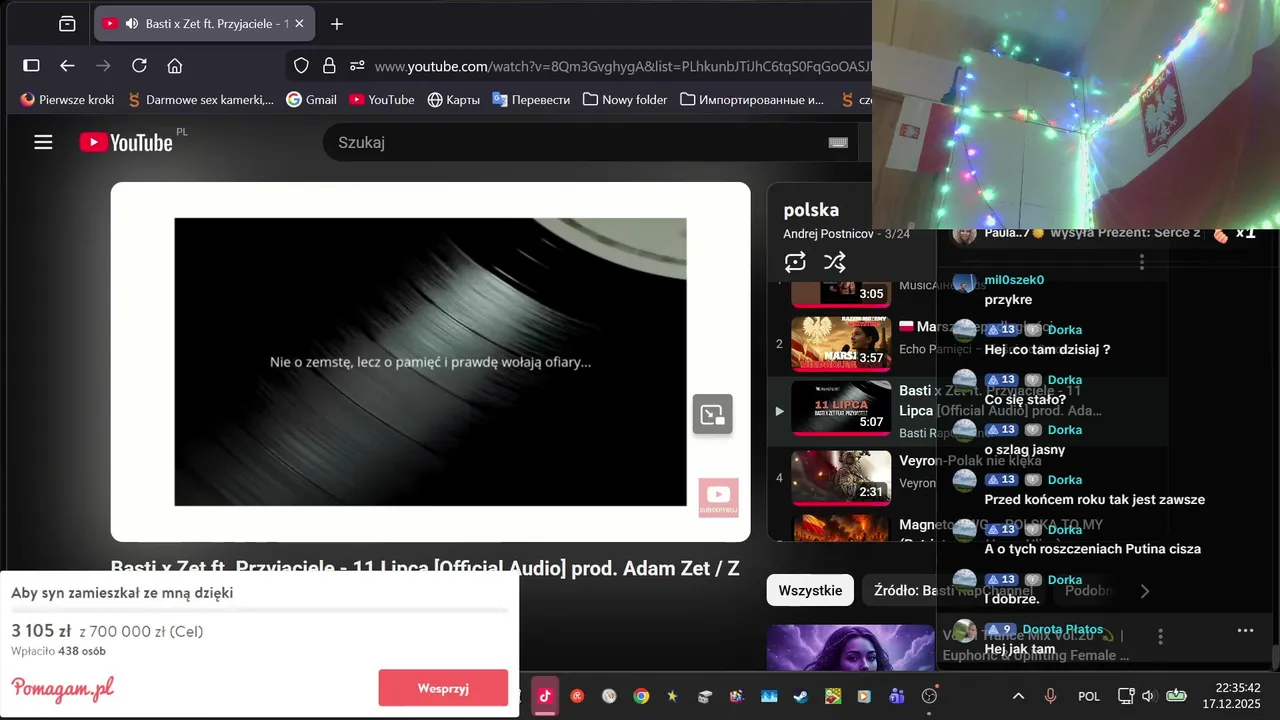
Task: Open the Pomagam.pl logo link
Action: (x=62, y=688)
